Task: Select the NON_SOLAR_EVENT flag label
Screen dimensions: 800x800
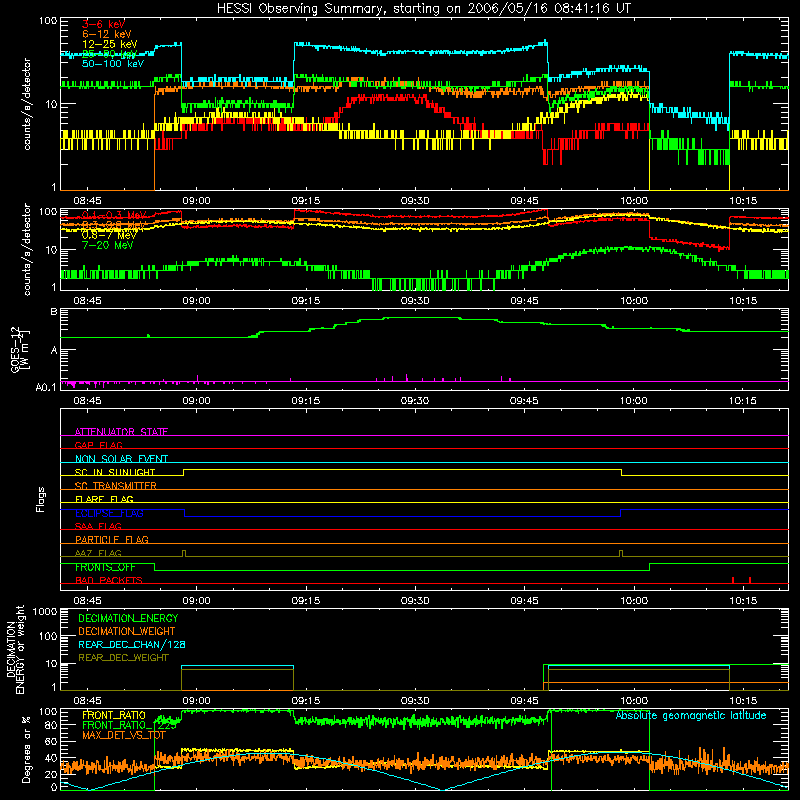Action: 121,459
